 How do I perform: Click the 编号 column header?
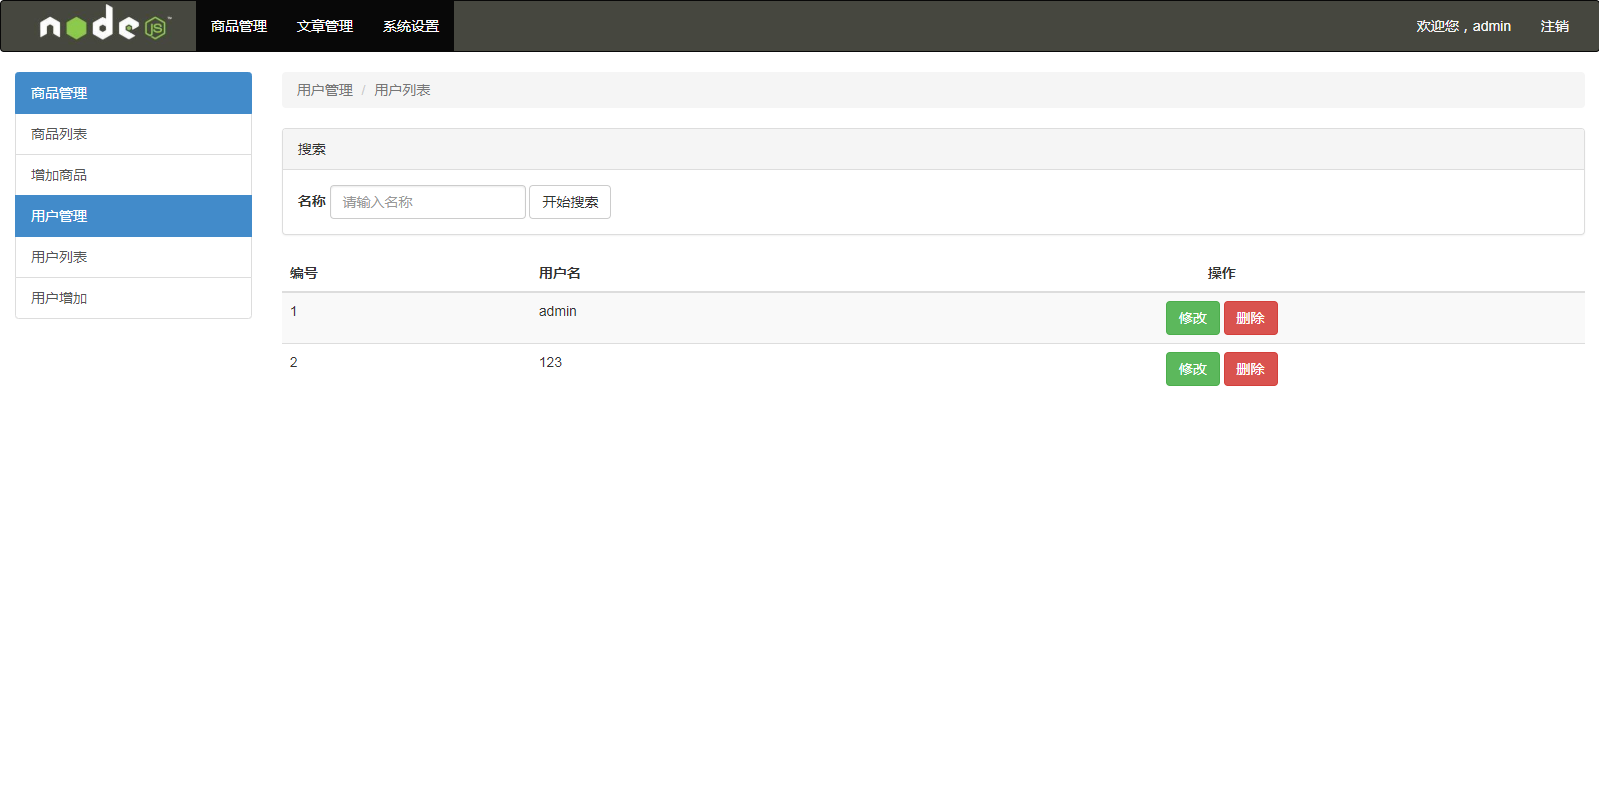304,273
